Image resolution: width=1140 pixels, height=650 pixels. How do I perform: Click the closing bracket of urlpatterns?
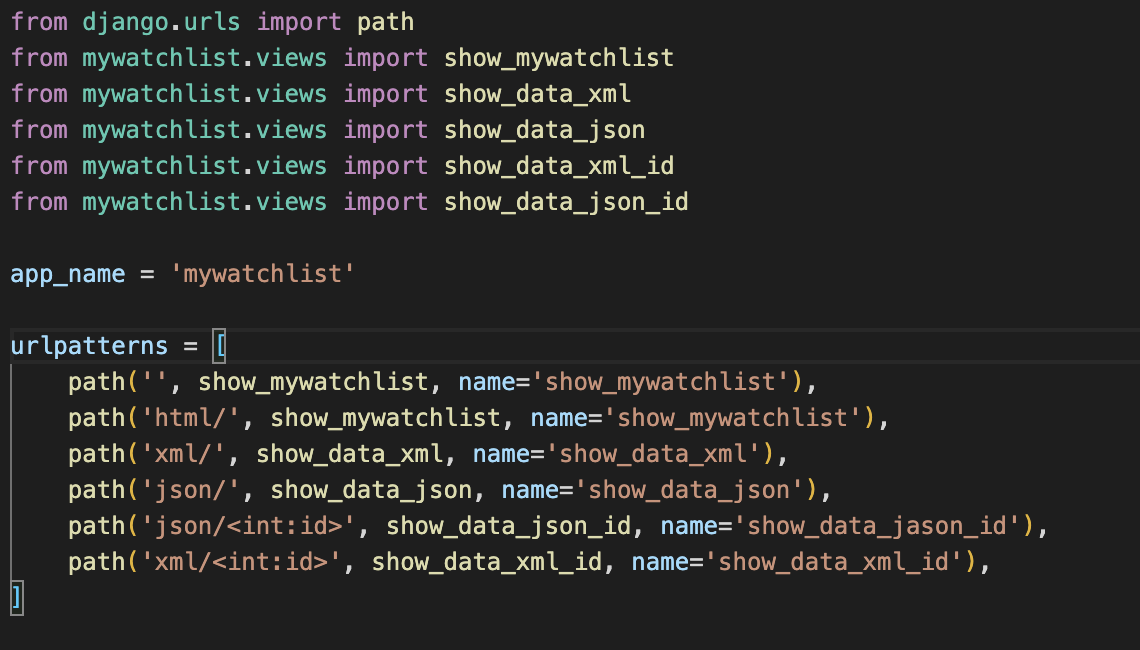[x=15, y=597]
